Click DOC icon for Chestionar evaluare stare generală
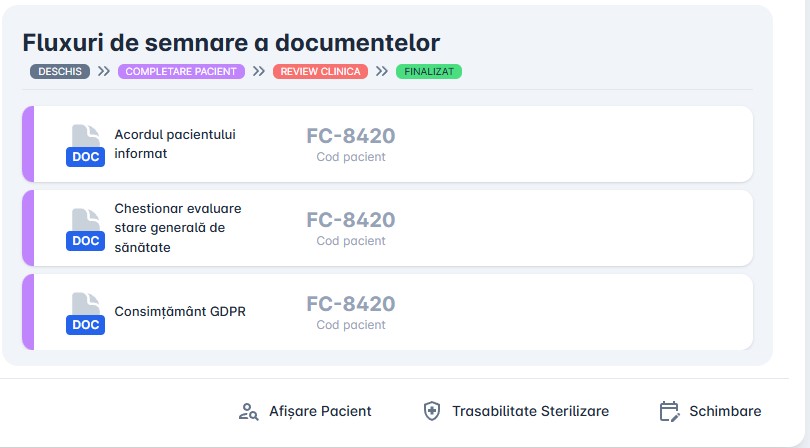810x448 pixels. click(86, 229)
